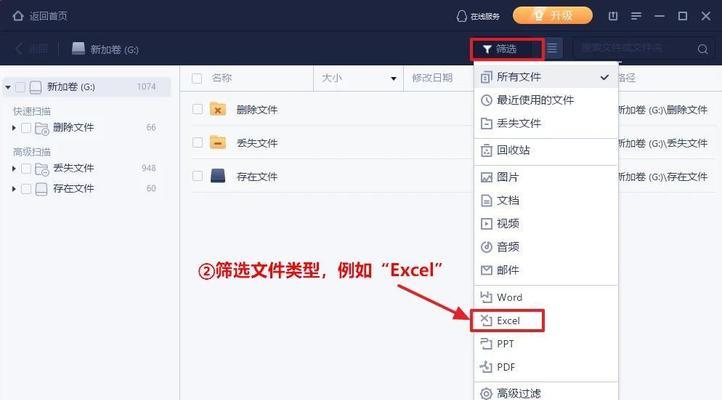
Task: Filter by PPT file type
Action: 545,344
